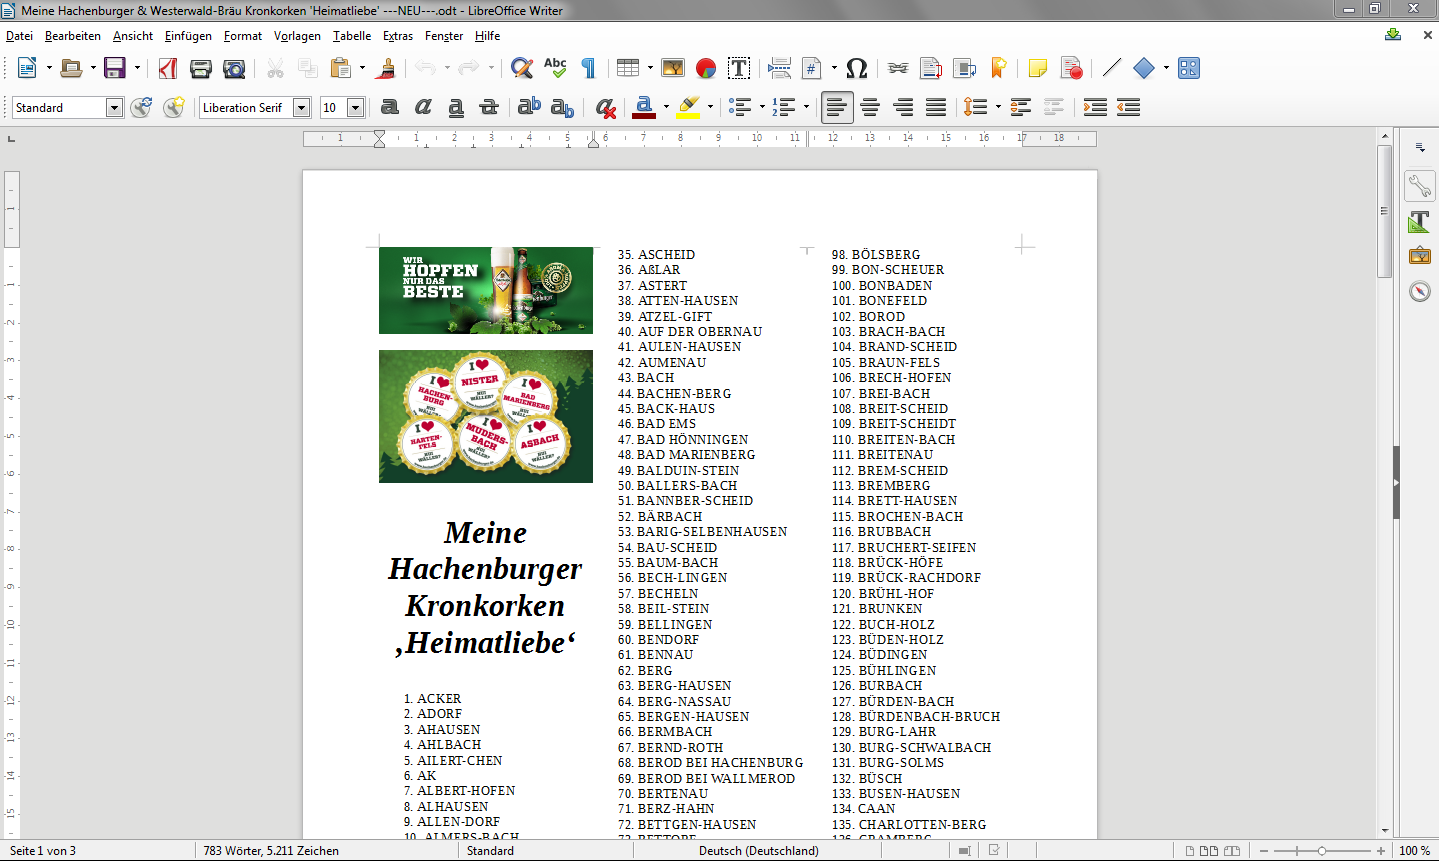Viewport: 1439px width, 861px height.
Task: Insert an image
Action: (673, 68)
